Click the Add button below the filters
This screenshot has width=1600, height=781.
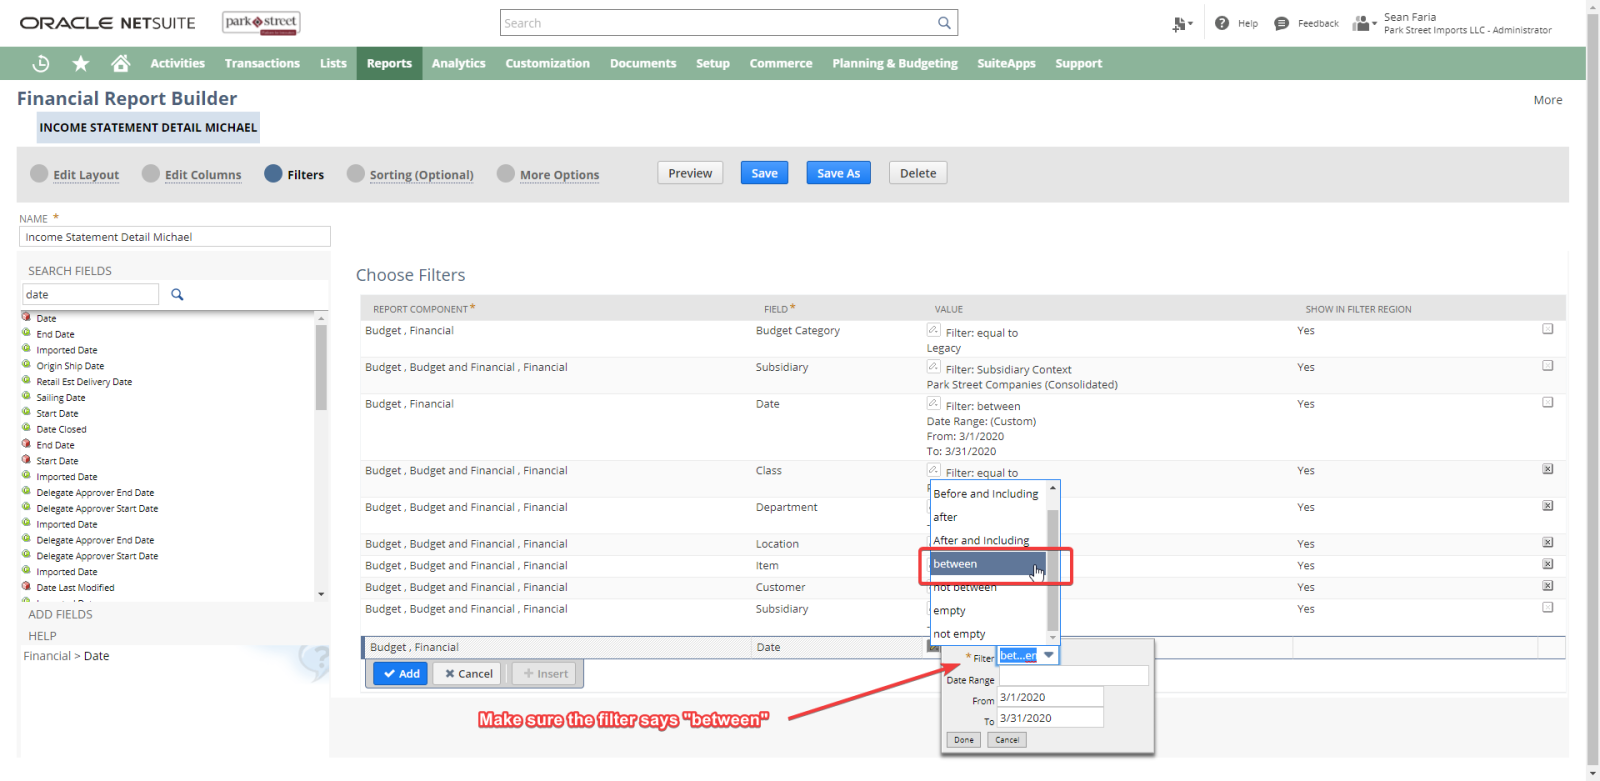tap(401, 674)
